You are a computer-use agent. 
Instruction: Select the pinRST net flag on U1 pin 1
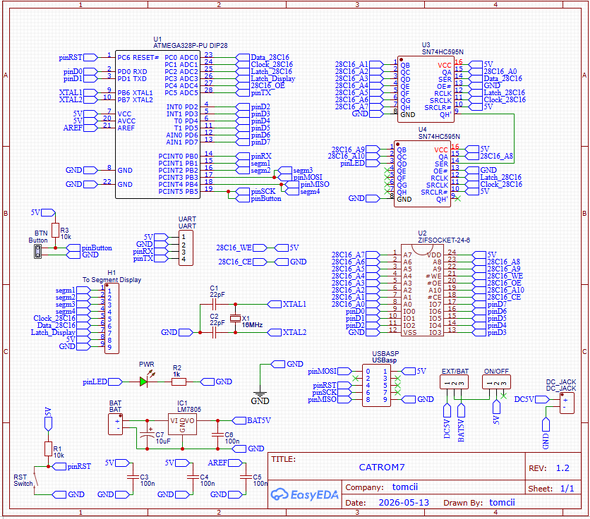point(78,58)
